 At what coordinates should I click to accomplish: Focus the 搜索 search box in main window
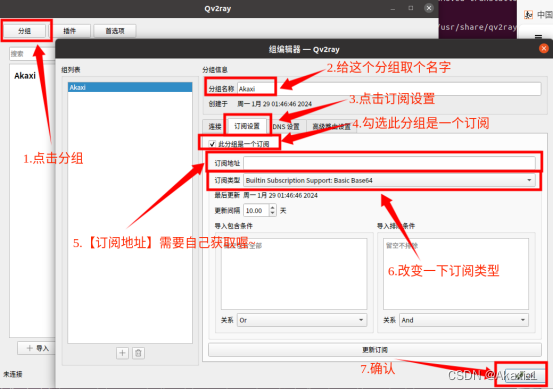(32, 54)
